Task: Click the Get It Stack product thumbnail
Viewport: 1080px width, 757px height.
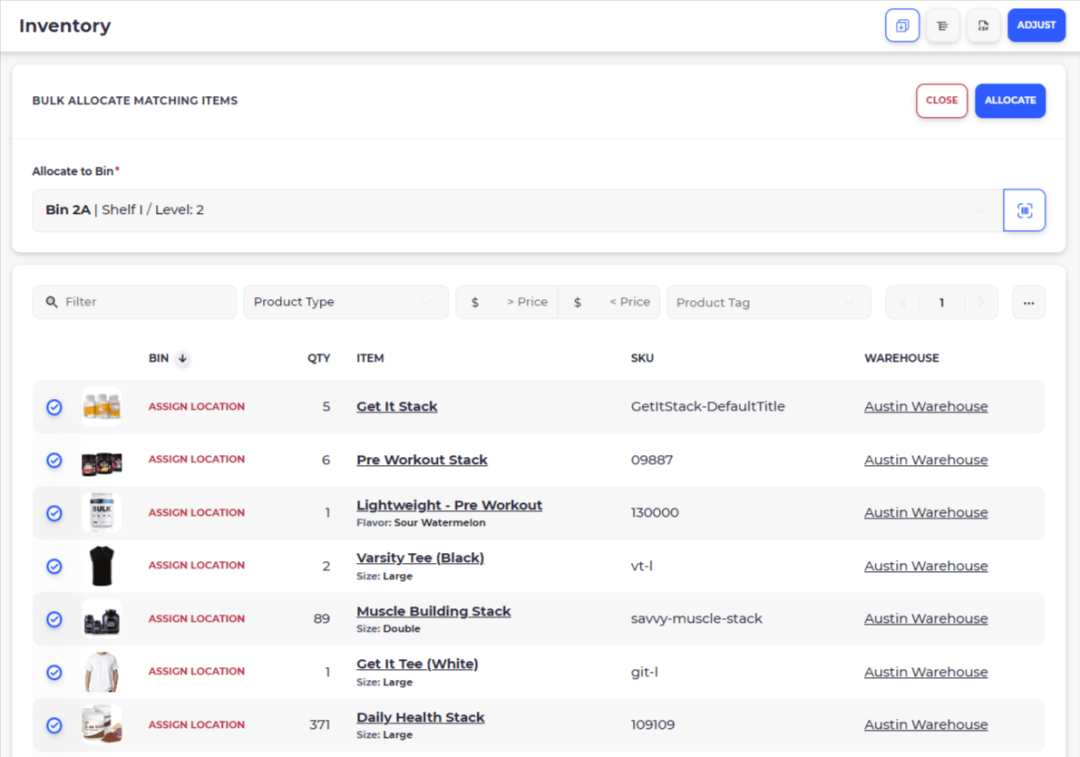Action: pos(102,406)
